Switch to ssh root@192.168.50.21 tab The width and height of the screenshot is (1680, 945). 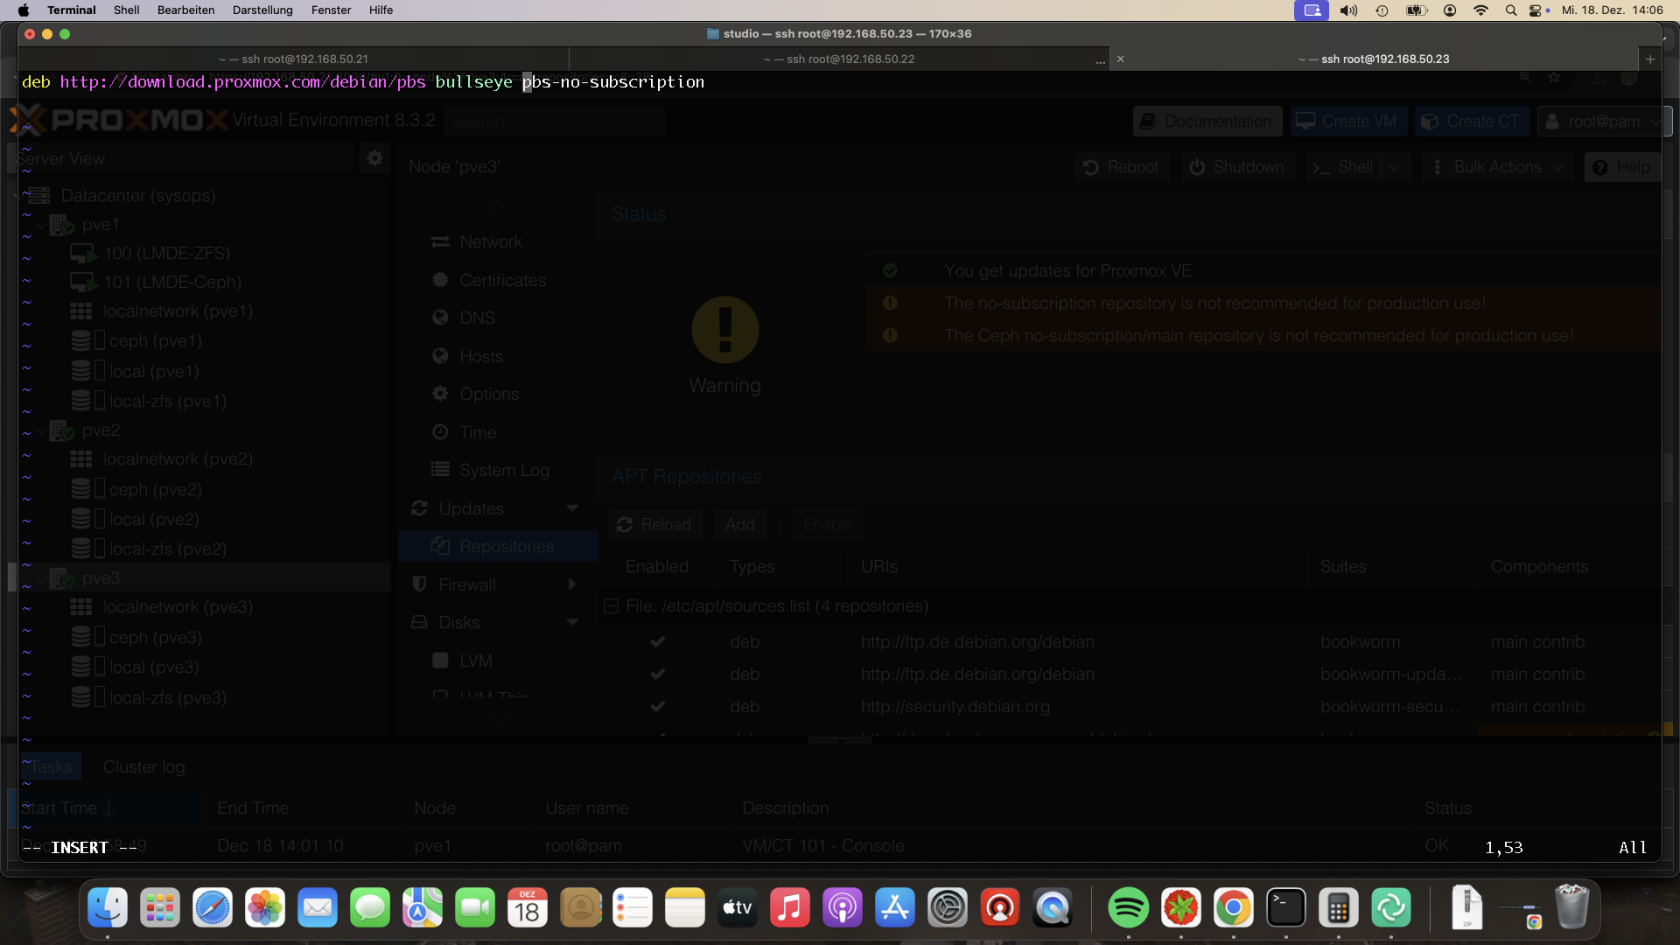pyautogui.click(x=293, y=59)
